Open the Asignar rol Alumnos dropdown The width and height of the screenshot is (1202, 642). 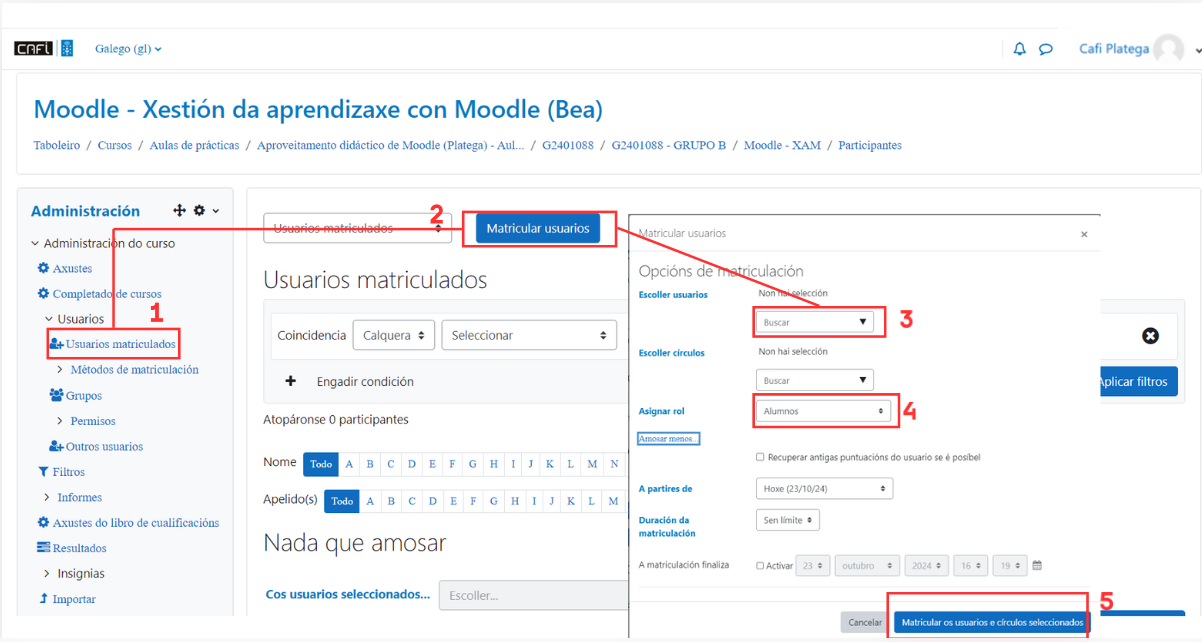(823, 411)
